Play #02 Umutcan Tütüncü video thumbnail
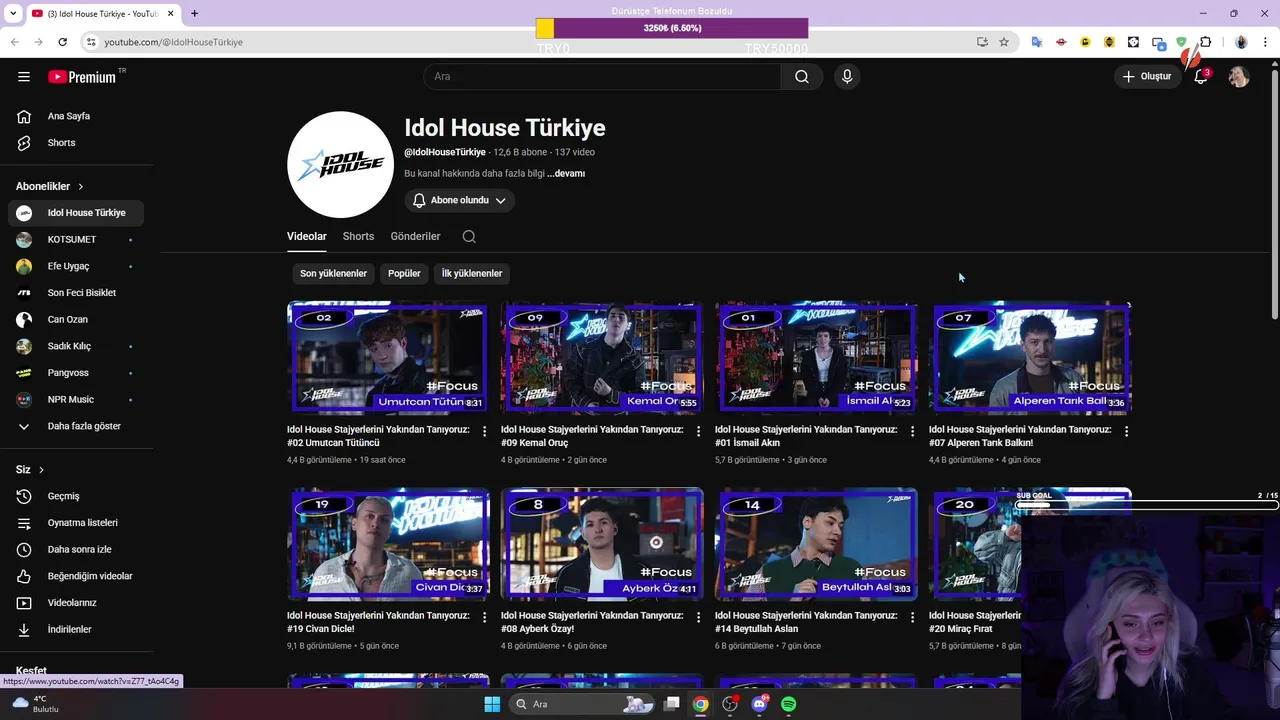Image resolution: width=1280 pixels, height=720 pixels. click(x=387, y=357)
